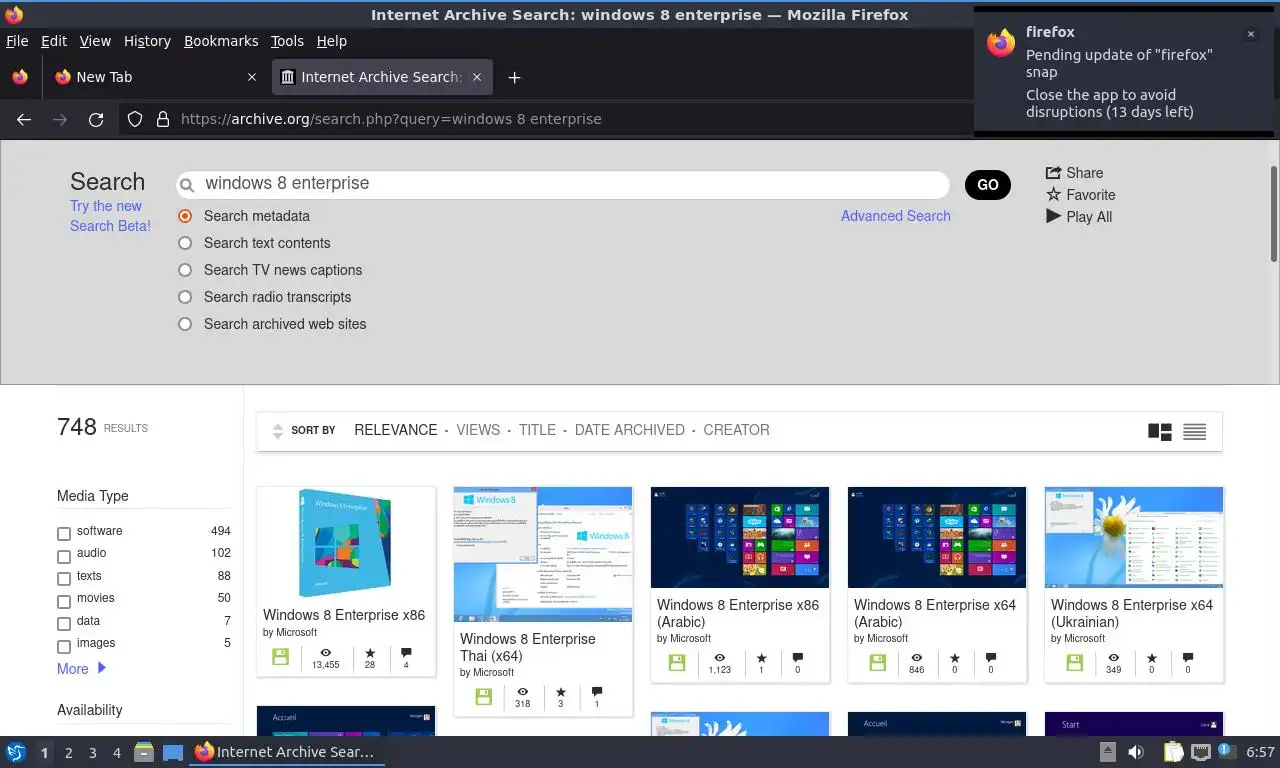Close the New Tab tab
The image size is (1280, 768).
point(252,77)
